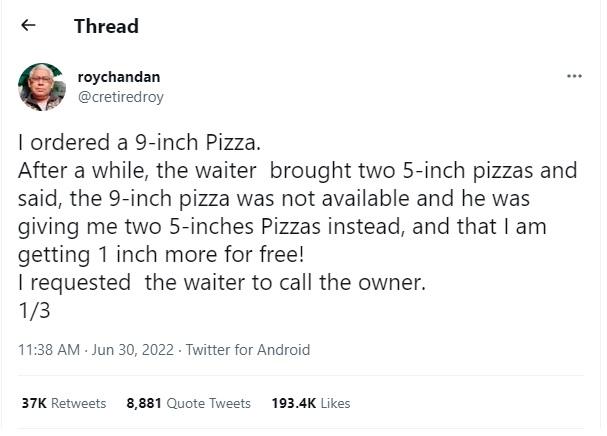The height and width of the screenshot is (436, 607).
Task: Open the three-dot more options menu
Action: [574, 76]
